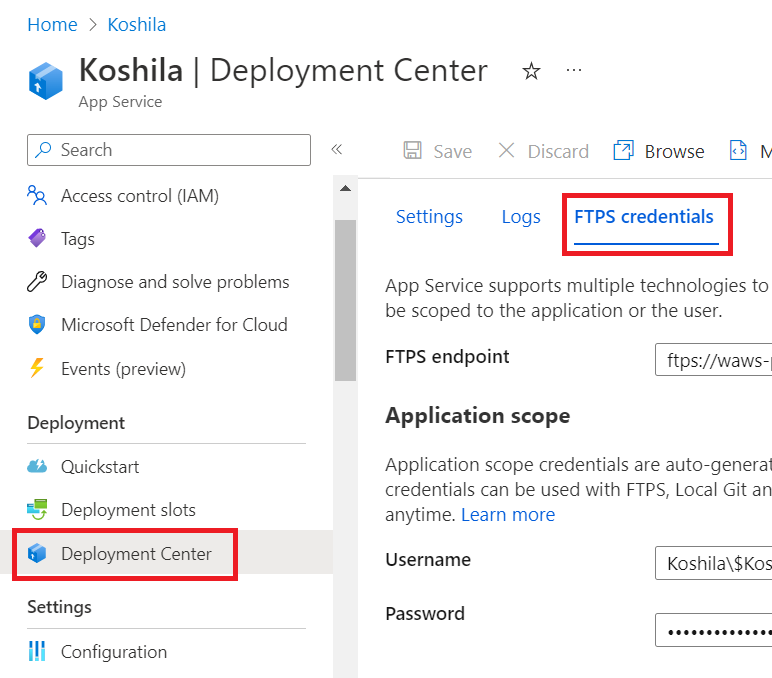Click the scrollbar up arrow in sidebar

coord(346,189)
